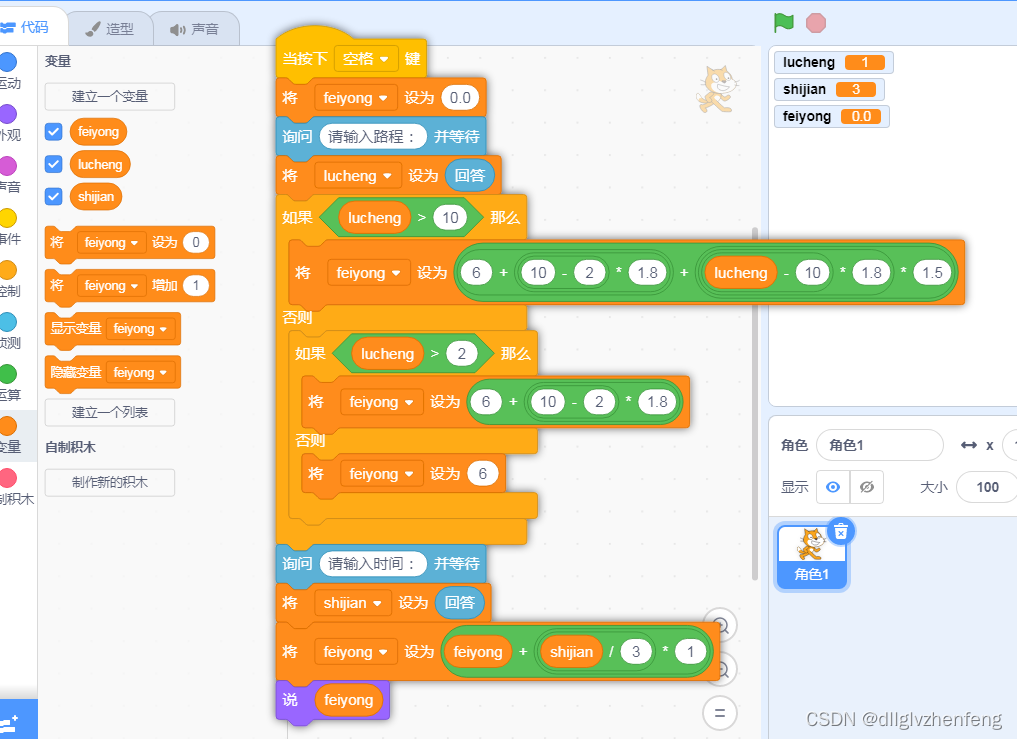Click the green flag to run

point(784,23)
